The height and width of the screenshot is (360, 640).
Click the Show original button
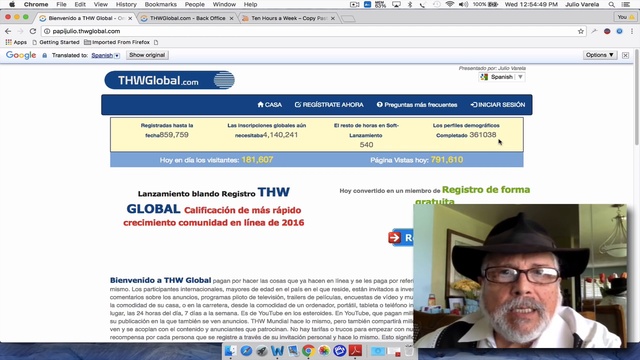click(x=147, y=55)
